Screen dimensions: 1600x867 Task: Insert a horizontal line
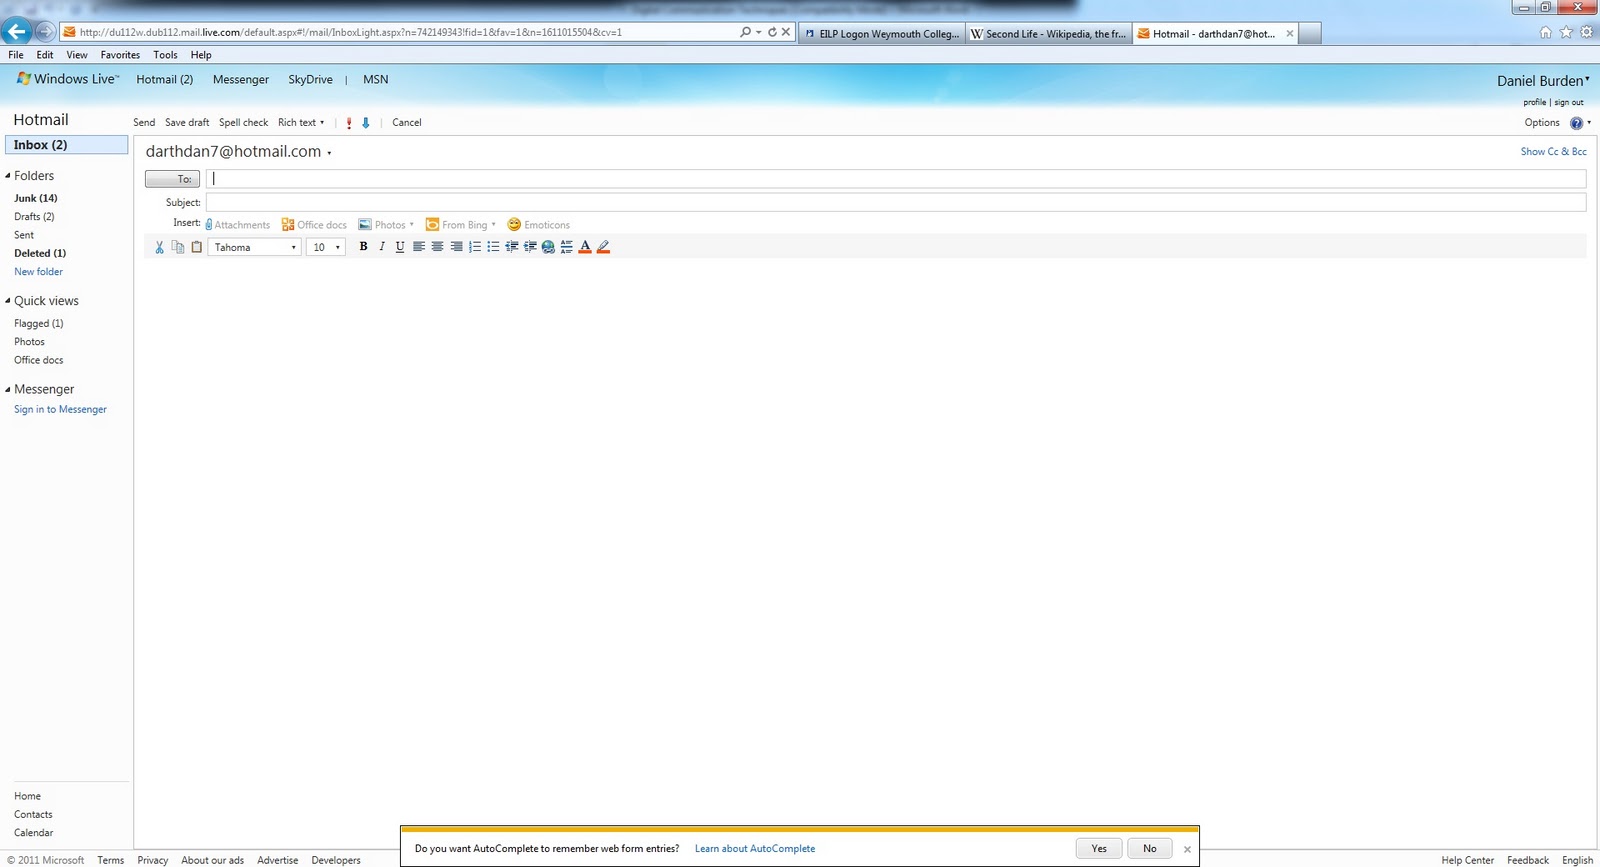point(567,247)
